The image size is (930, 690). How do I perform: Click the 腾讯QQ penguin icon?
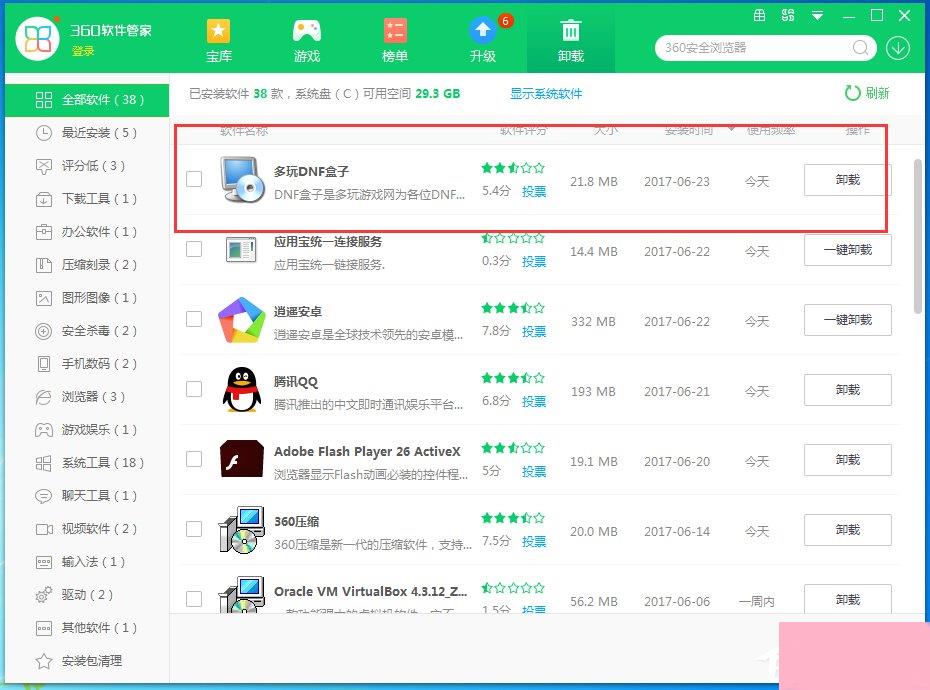242,390
